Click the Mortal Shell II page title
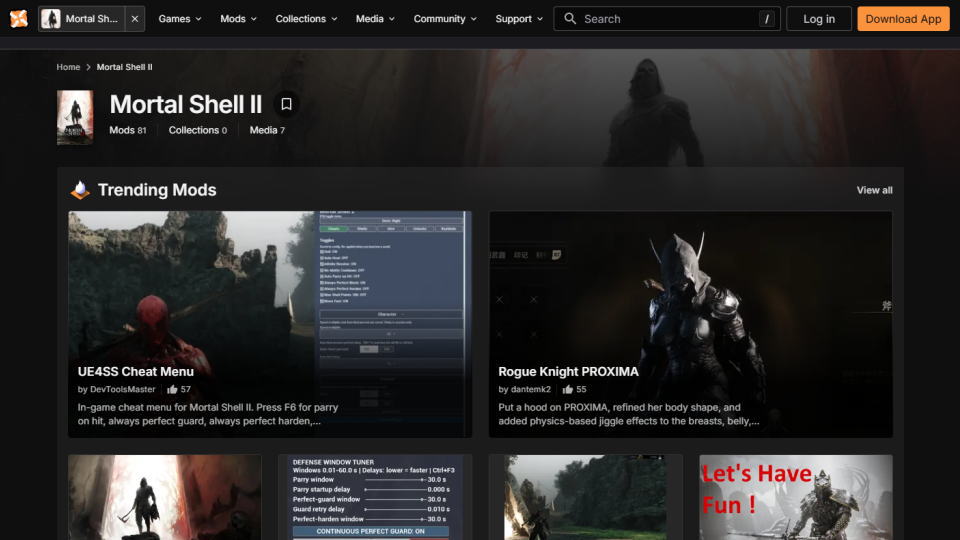 click(186, 104)
